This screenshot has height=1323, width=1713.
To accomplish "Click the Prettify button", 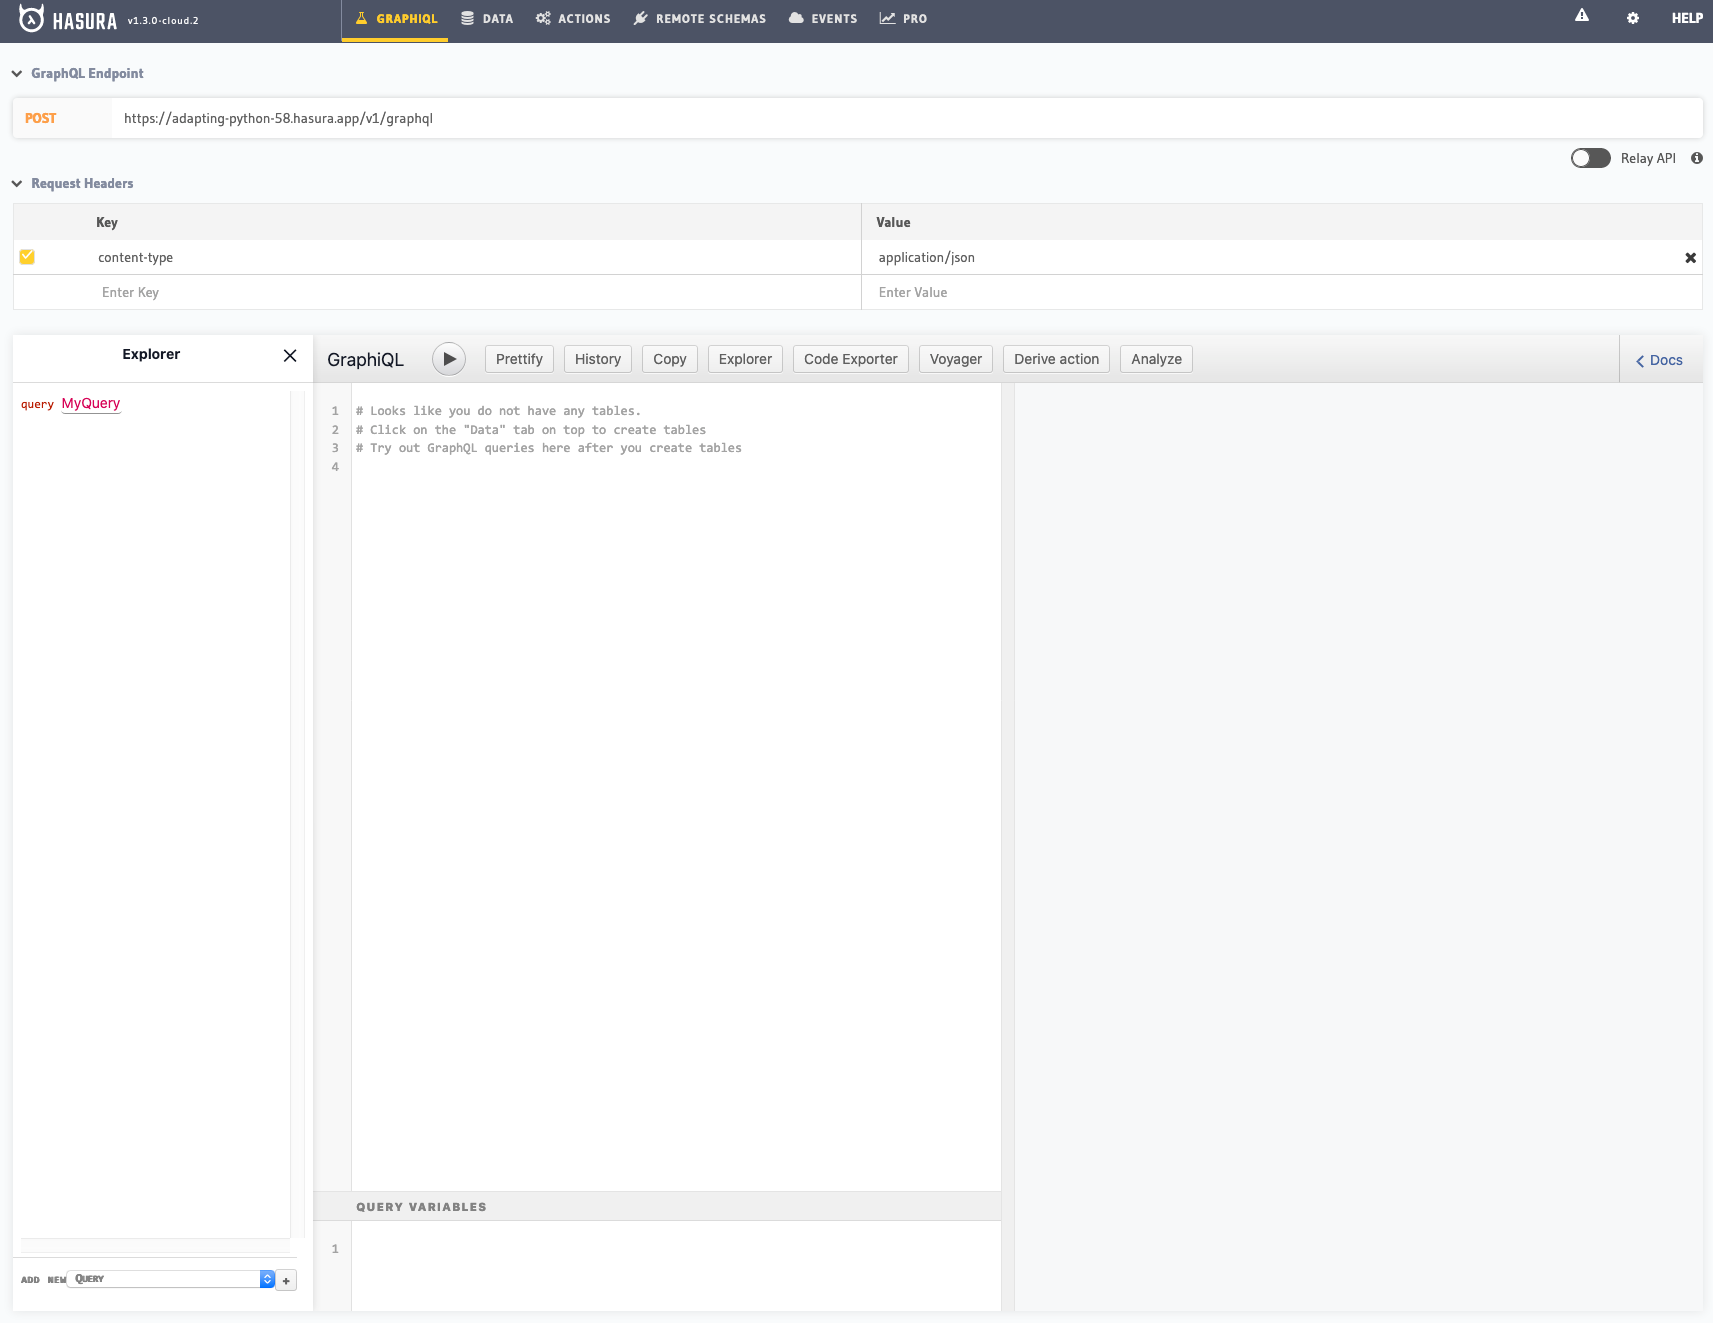I will [x=519, y=359].
